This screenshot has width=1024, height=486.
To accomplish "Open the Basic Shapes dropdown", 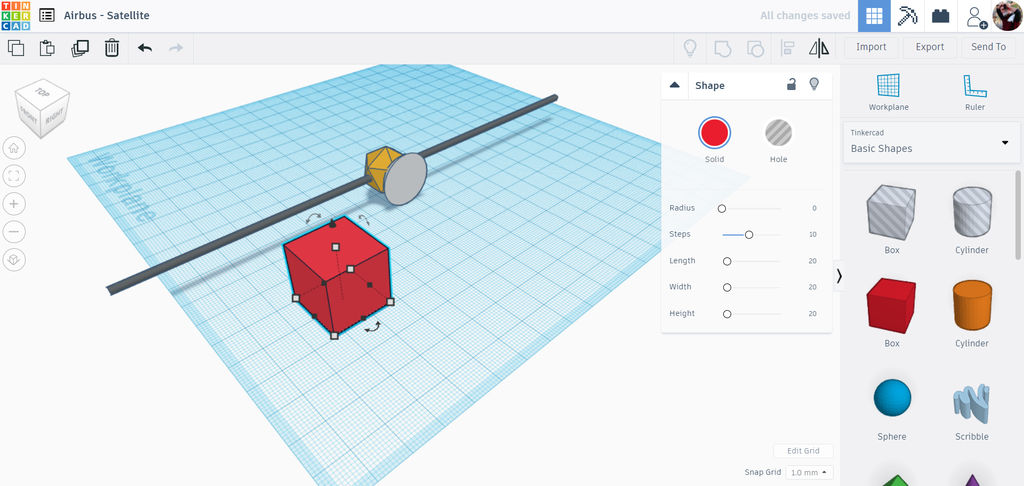I will click(931, 142).
